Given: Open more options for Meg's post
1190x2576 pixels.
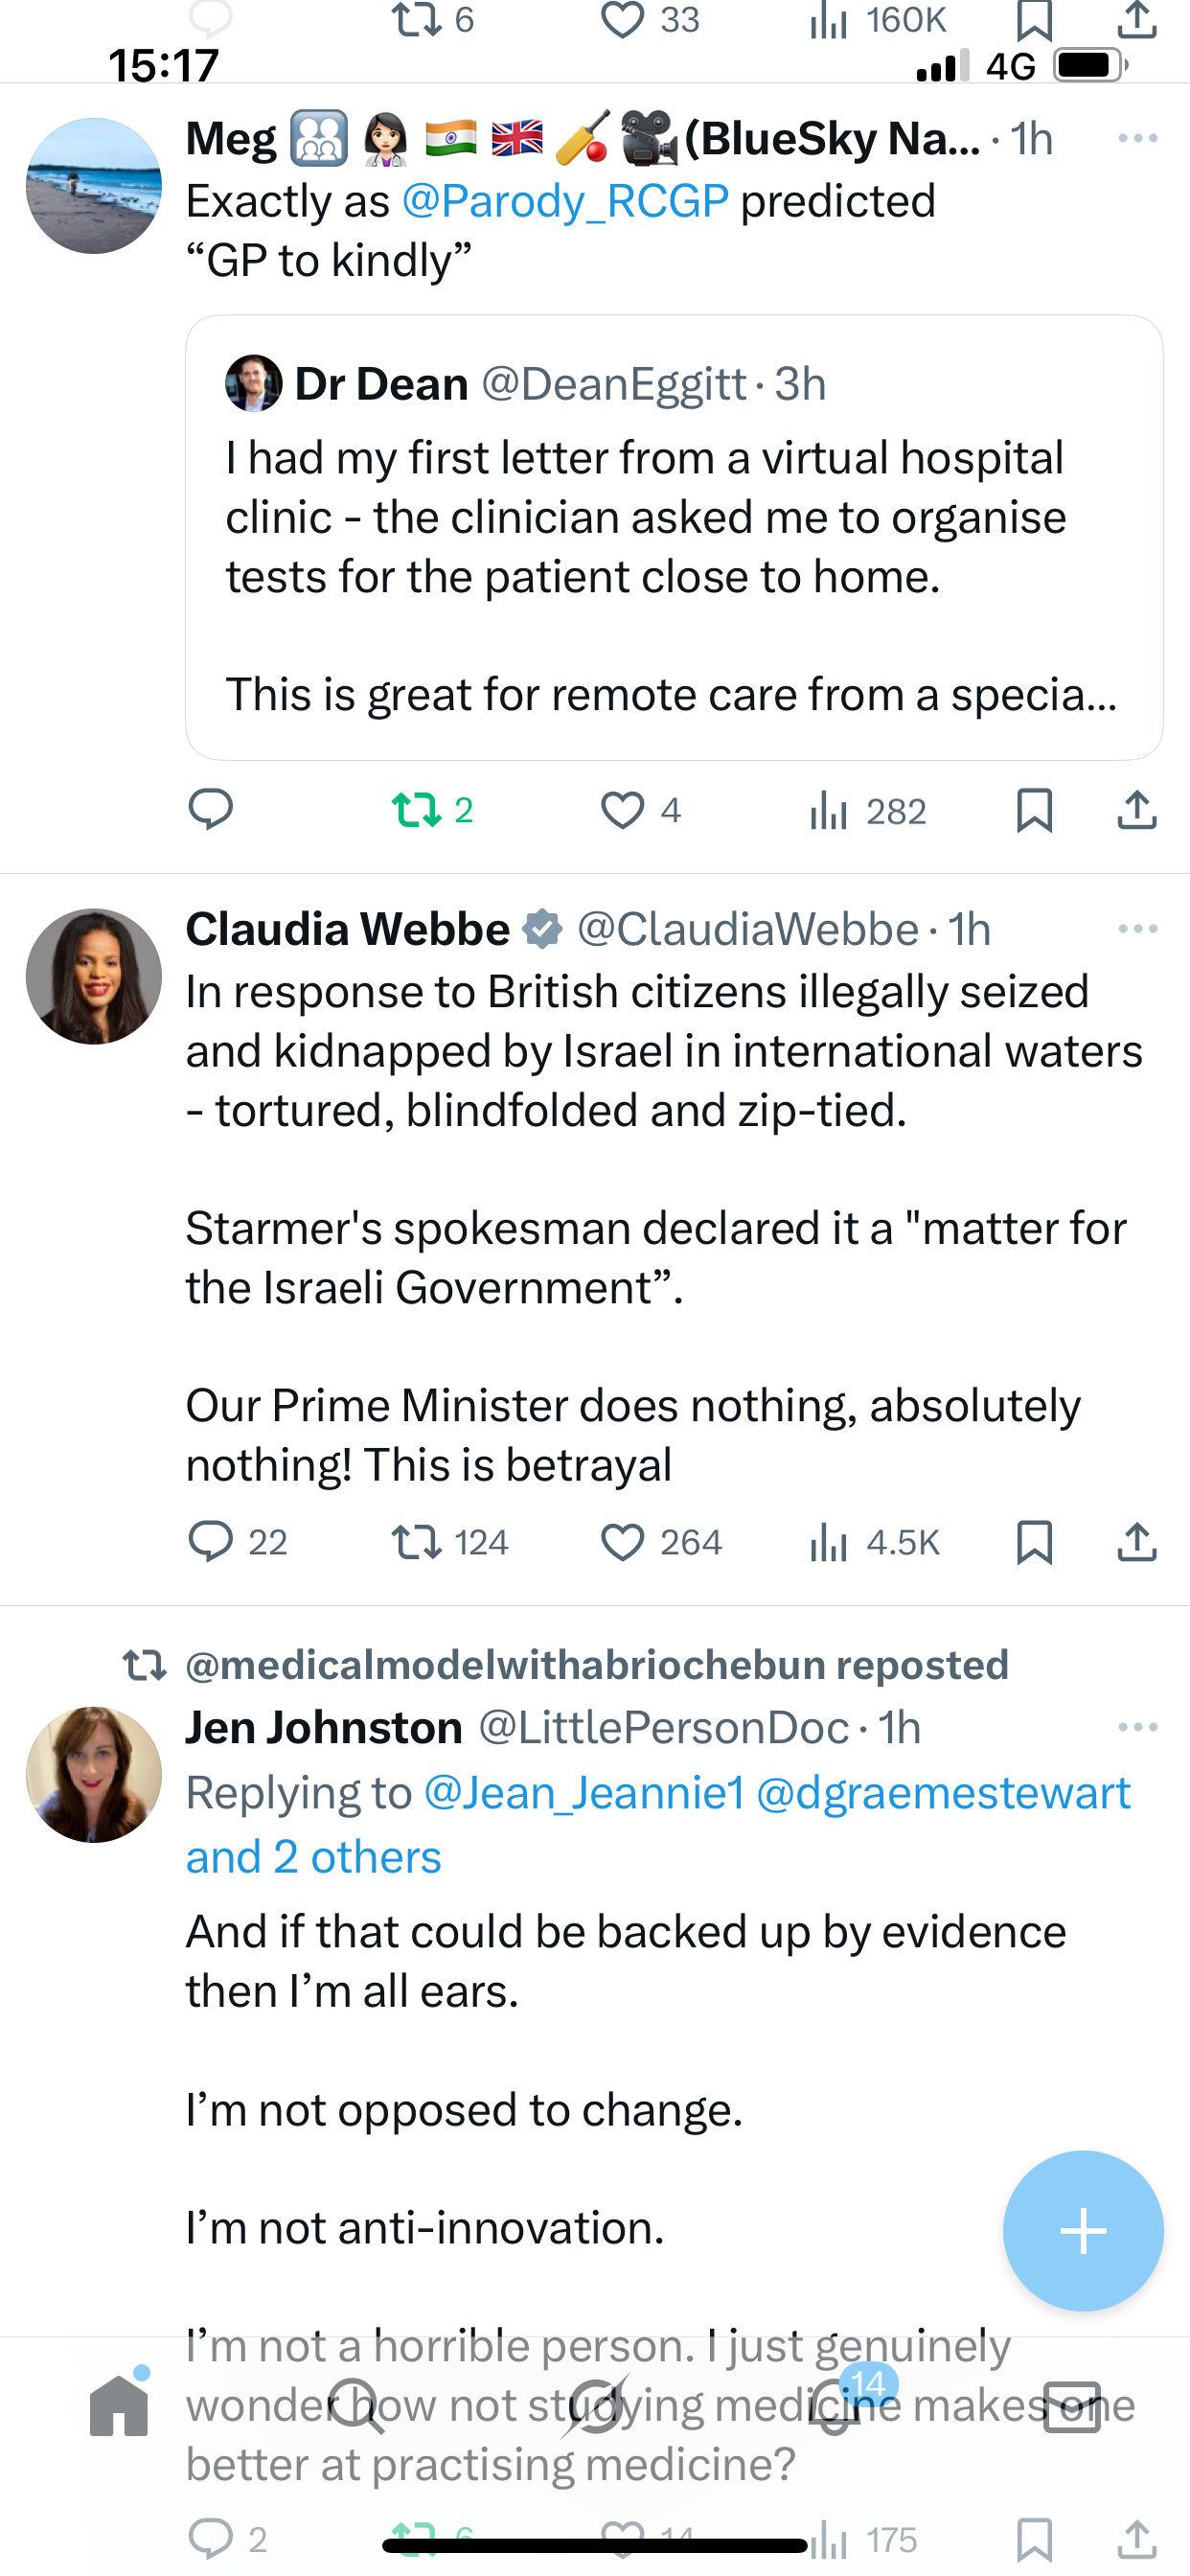Looking at the screenshot, I should coord(1137,138).
